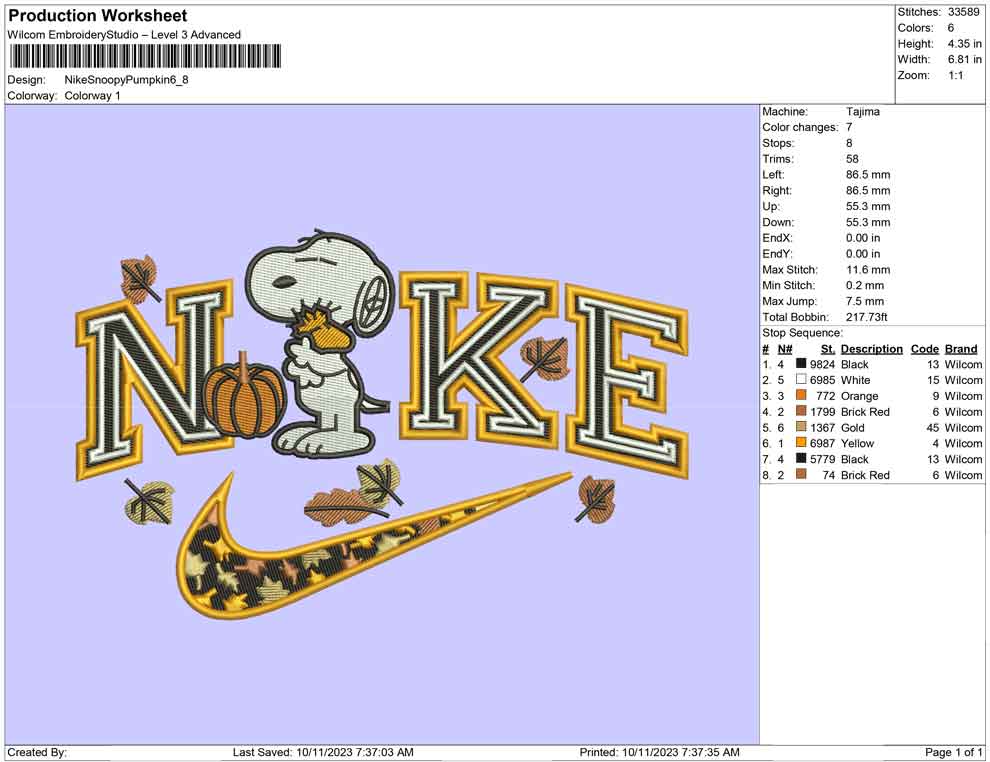Image resolution: width=990 pixels, height=762 pixels.
Task: Click the Brand column header
Action: coord(961,349)
